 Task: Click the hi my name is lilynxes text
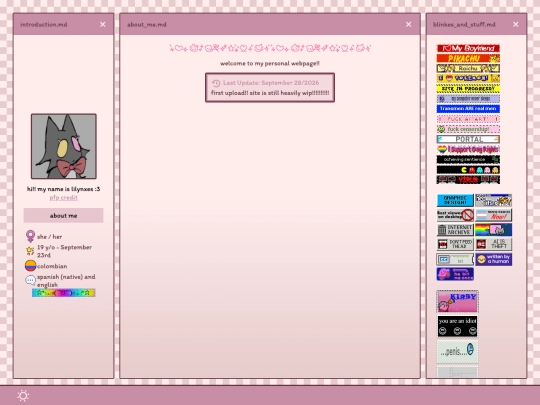[x=63, y=189]
